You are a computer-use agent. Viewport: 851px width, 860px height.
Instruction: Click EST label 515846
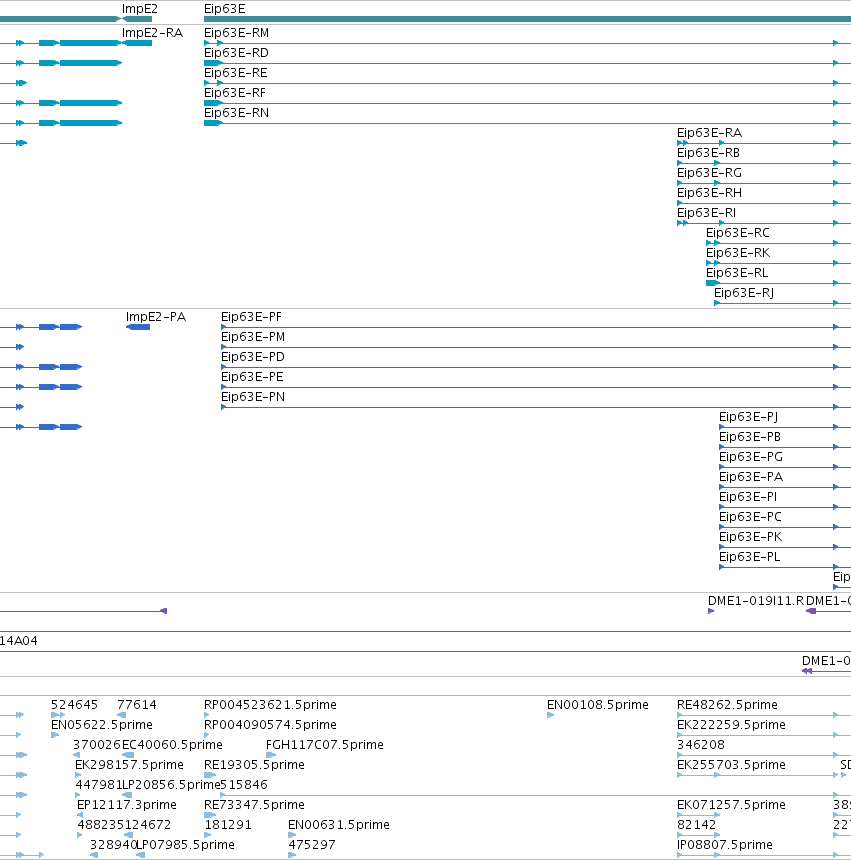coord(244,785)
